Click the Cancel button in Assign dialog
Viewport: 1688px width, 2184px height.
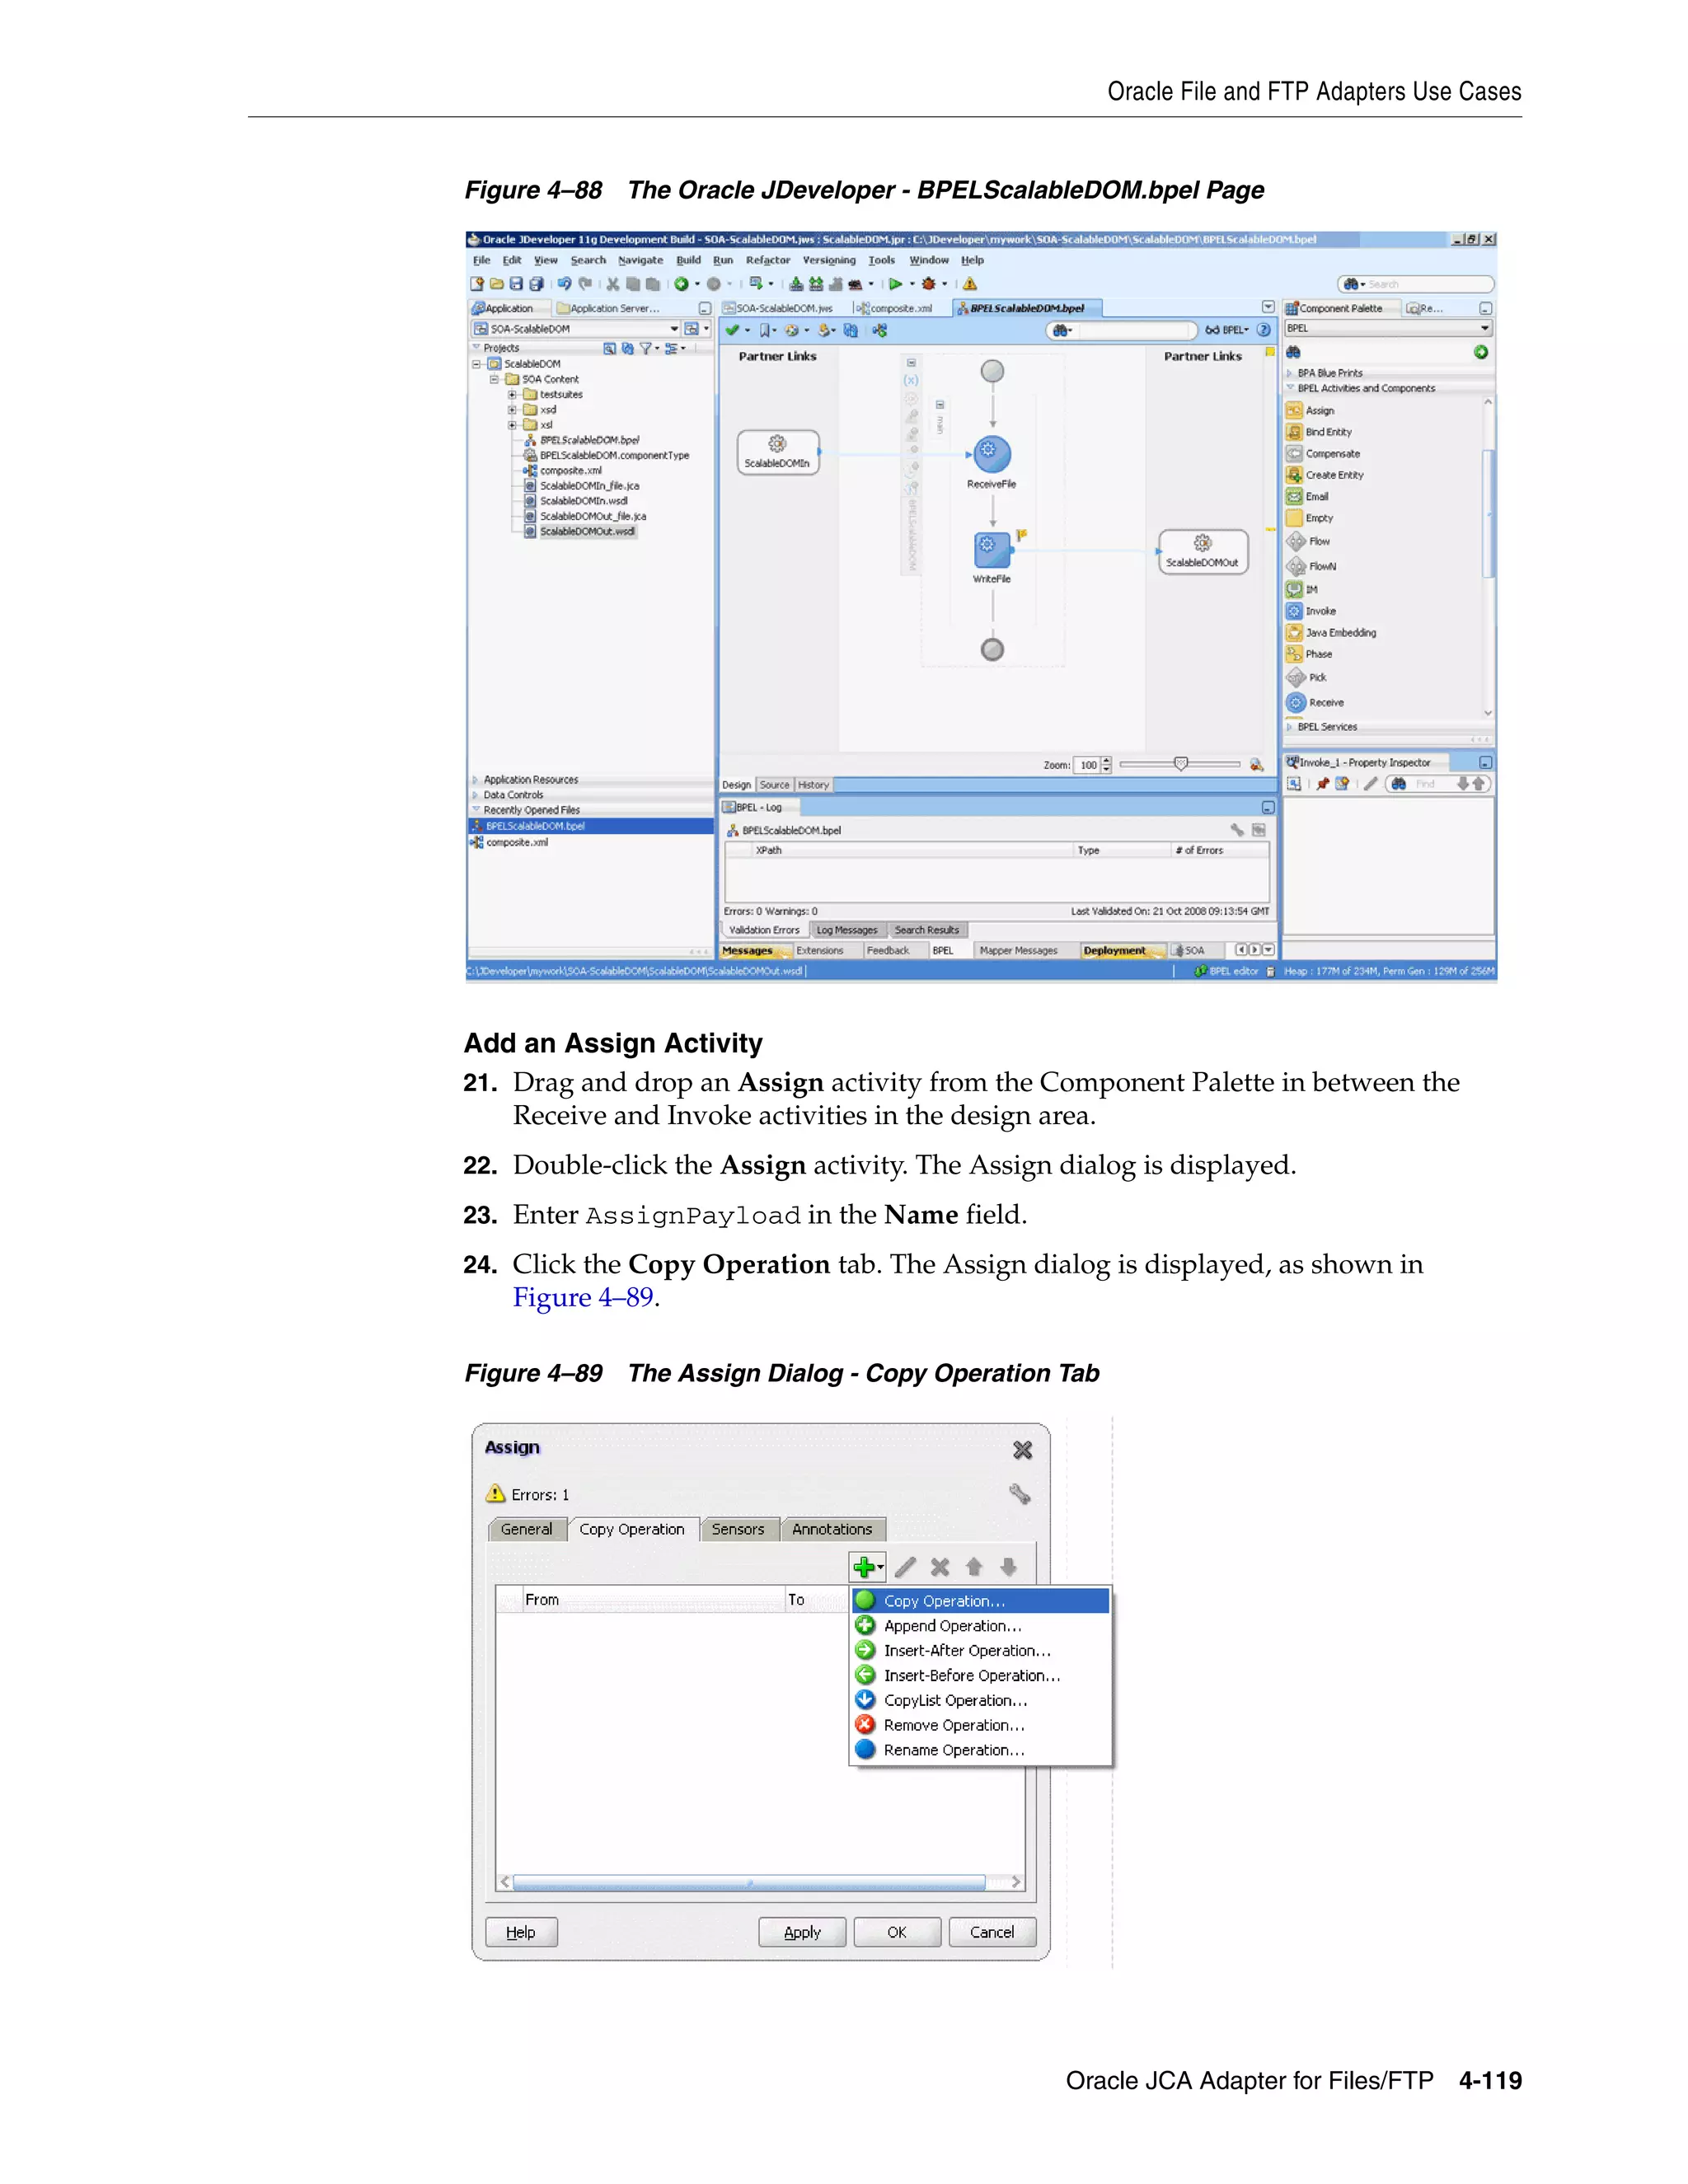click(x=992, y=1932)
